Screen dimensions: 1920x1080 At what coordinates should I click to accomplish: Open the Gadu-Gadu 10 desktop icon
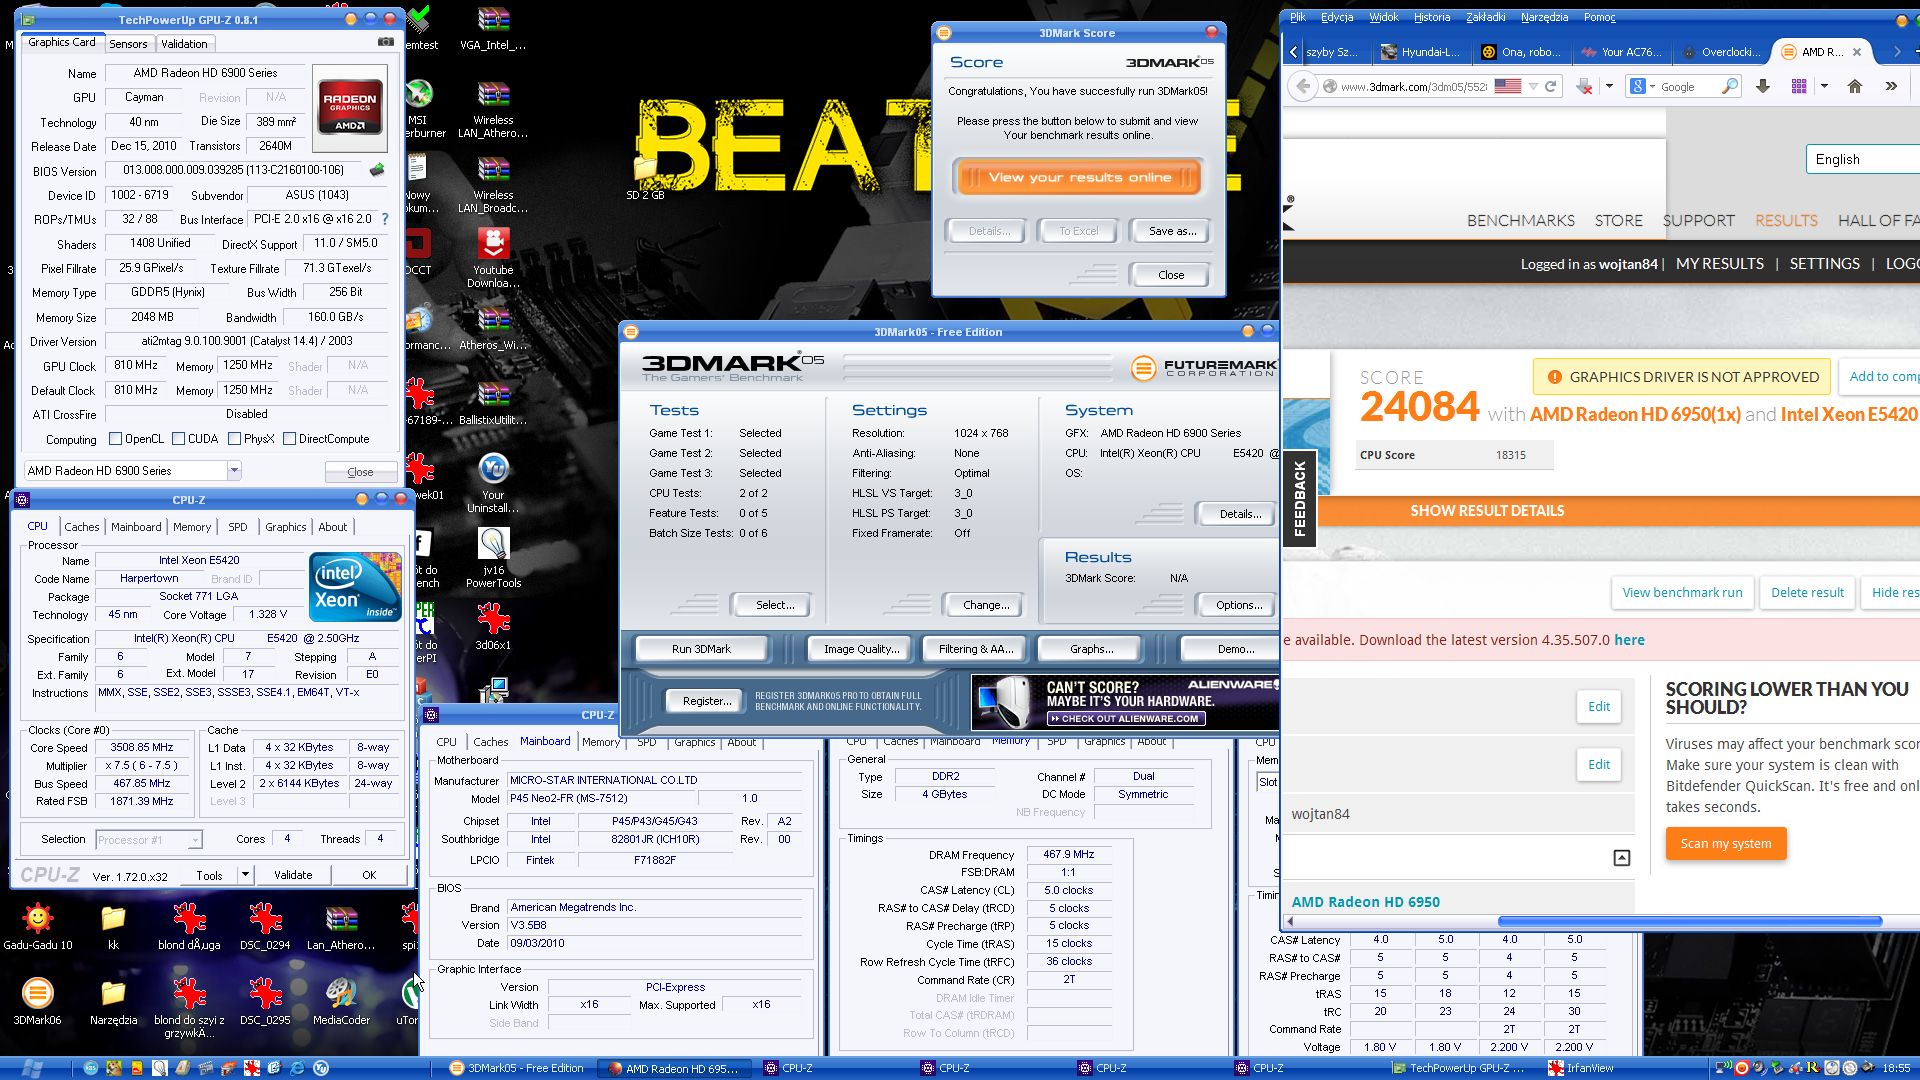click(37, 927)
